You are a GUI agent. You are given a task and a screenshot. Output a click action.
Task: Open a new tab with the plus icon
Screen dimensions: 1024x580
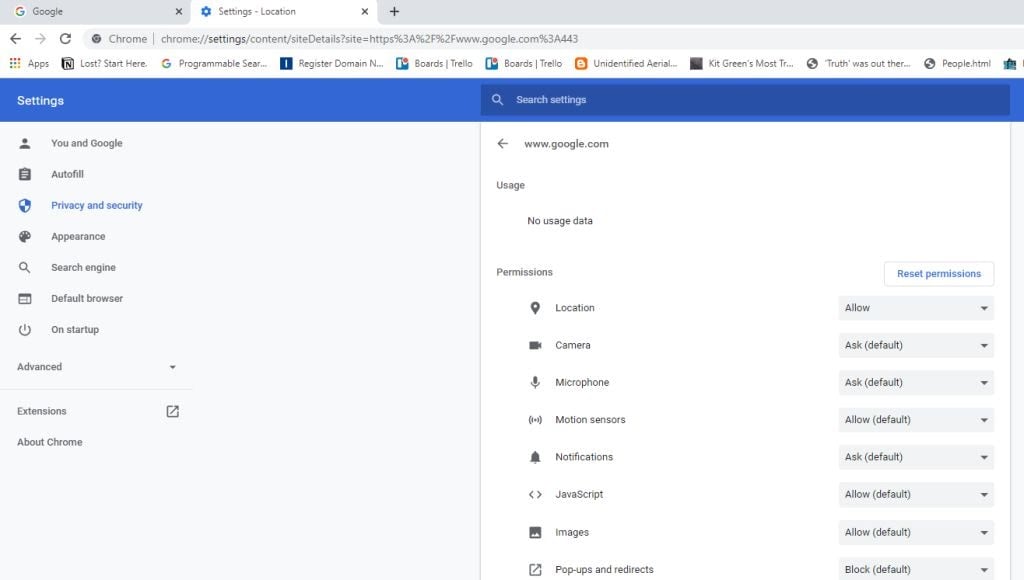click(x=394, y=11)
